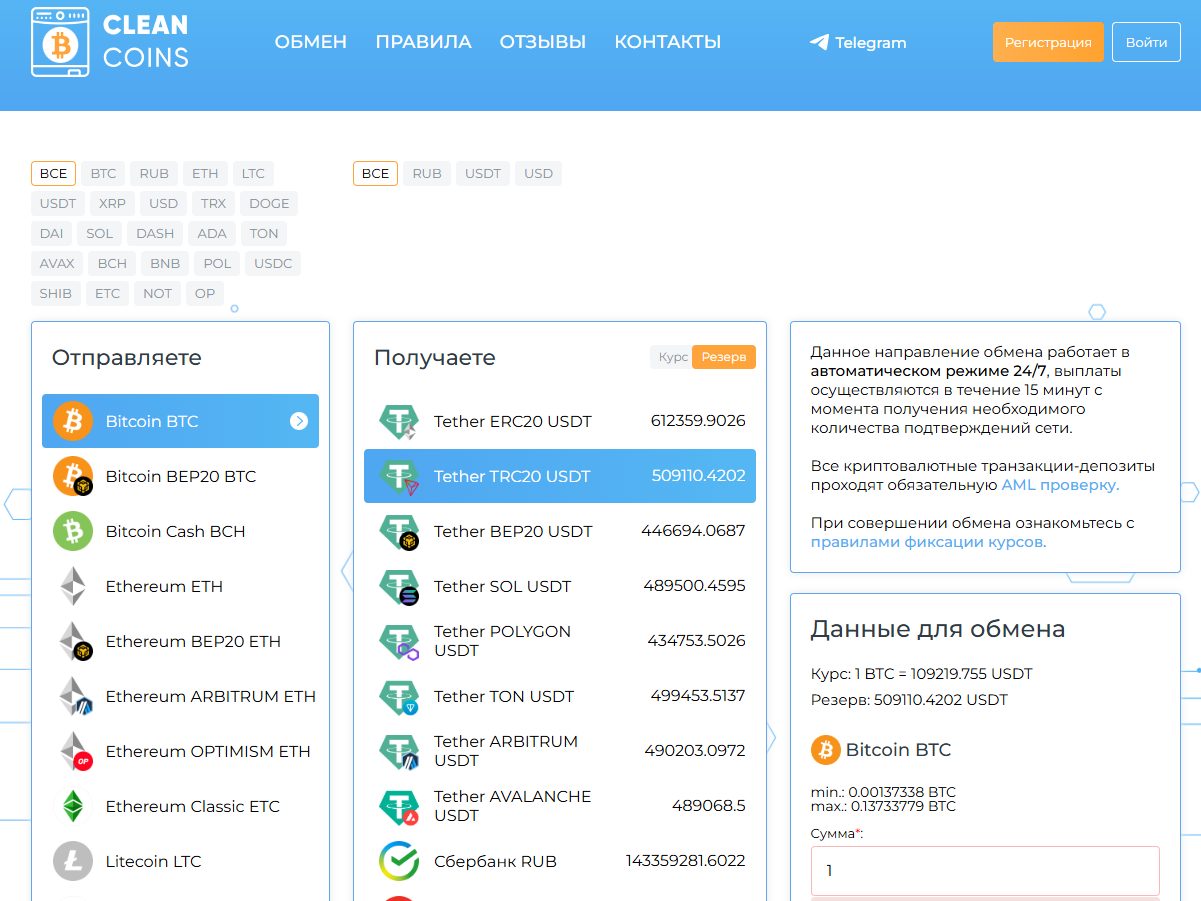This screenshot has width=1201, height=901.
Task: Click the Tether SOL USDT icon
Action: click(x=398, y=586)
